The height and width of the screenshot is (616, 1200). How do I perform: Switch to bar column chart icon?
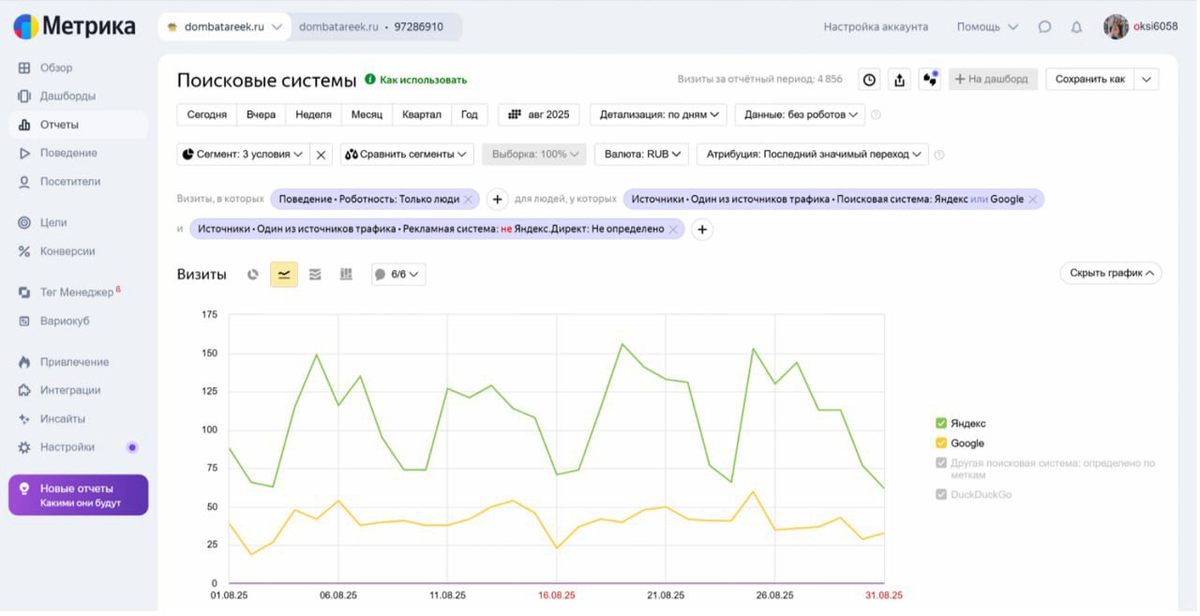346,274
